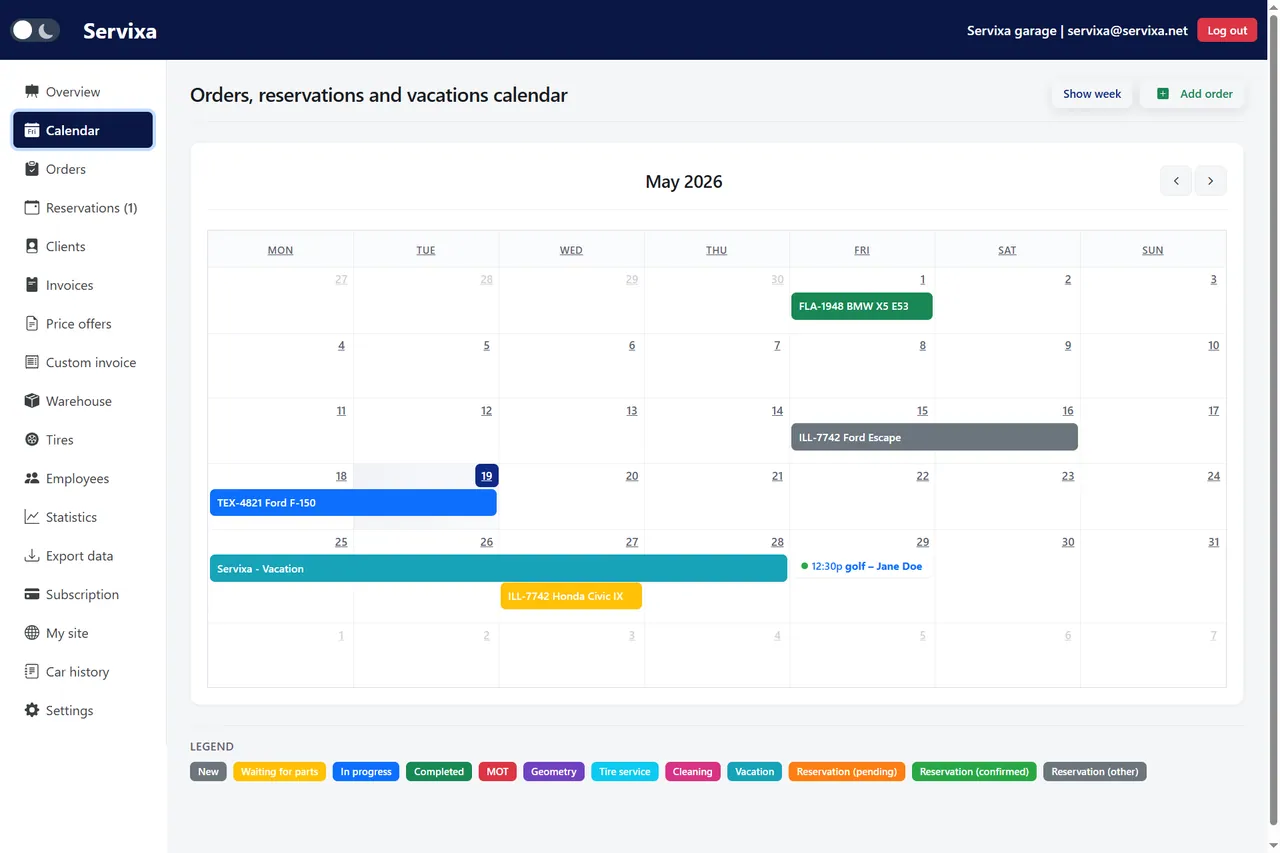
Task: Open the Invoices section
Action: tap(83, 285)
